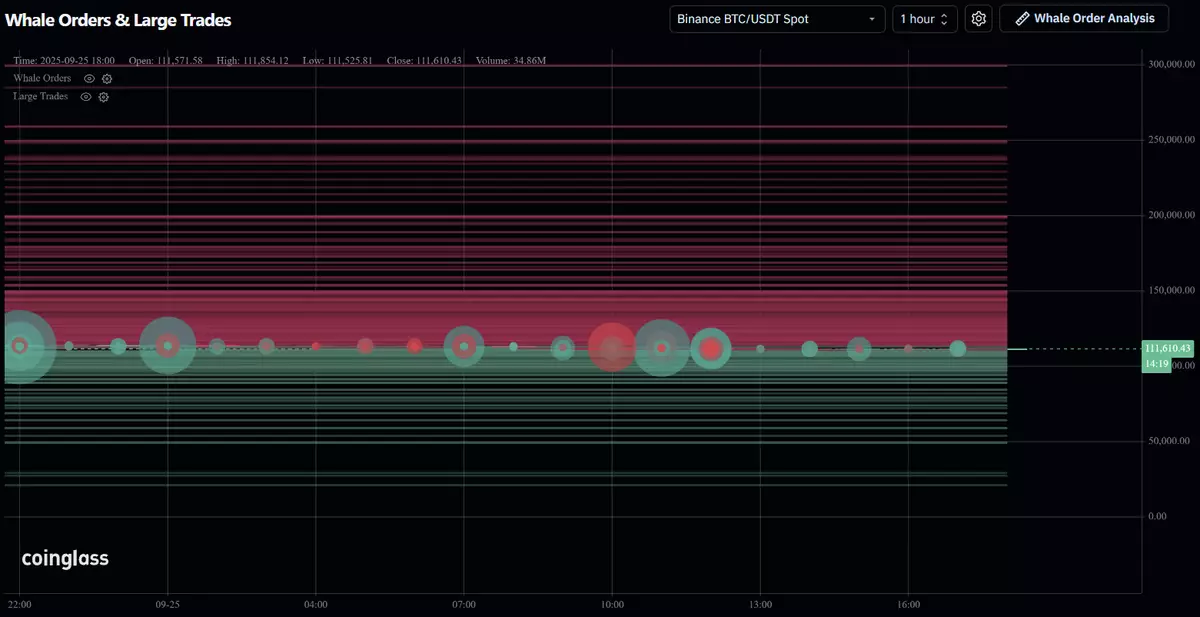This screenshot has height=617, width=1200.
Task: Select the Whale Orders legend label
Action: coord(42,78)
